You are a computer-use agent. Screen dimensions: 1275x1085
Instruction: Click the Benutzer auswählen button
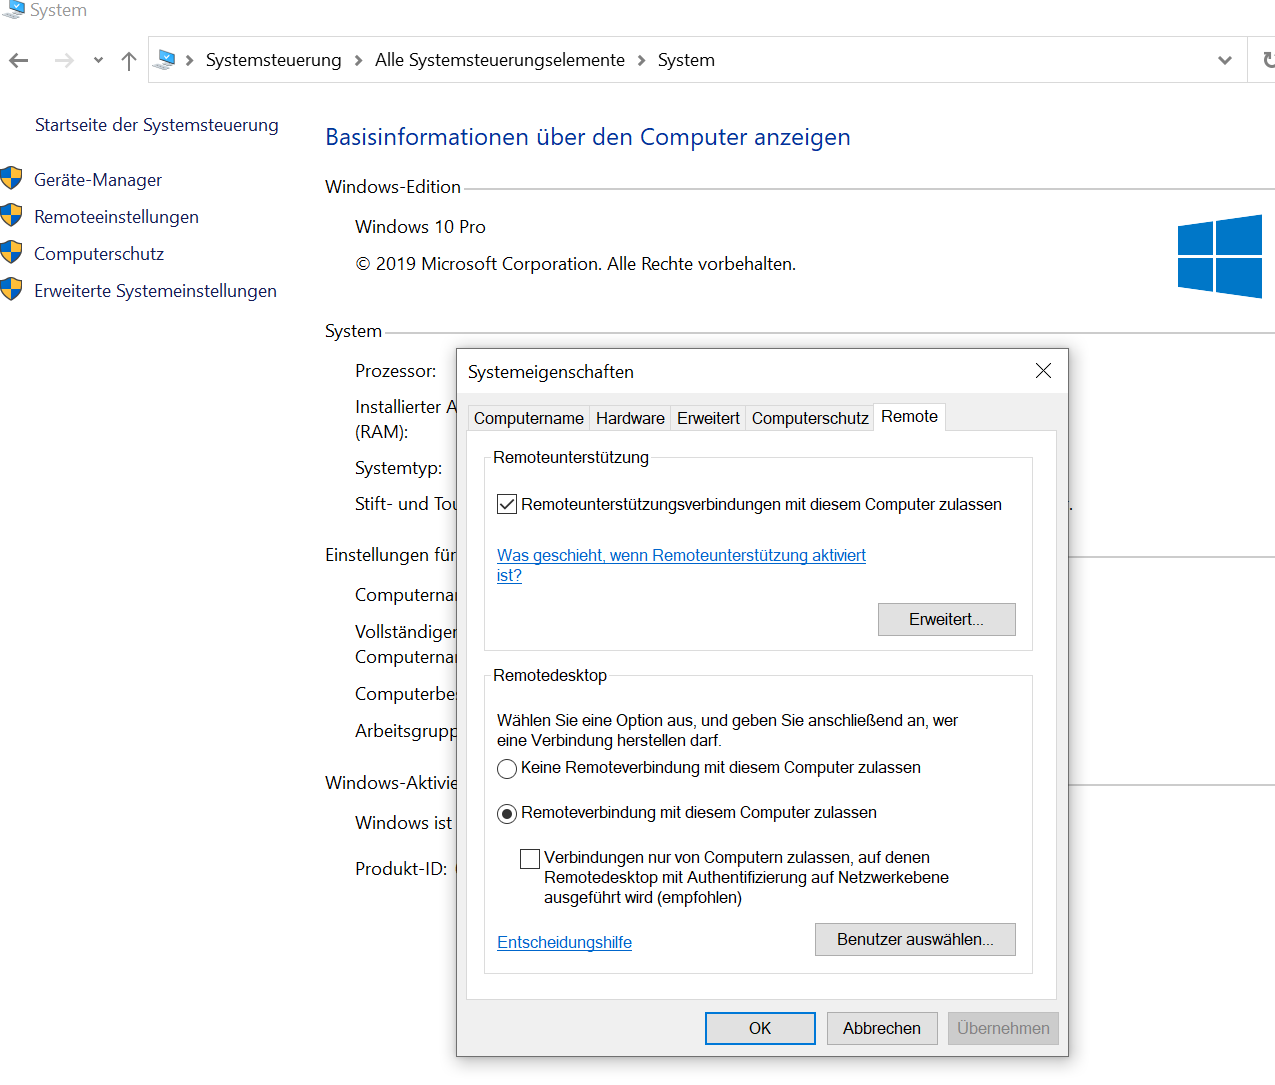click(915, 940)
